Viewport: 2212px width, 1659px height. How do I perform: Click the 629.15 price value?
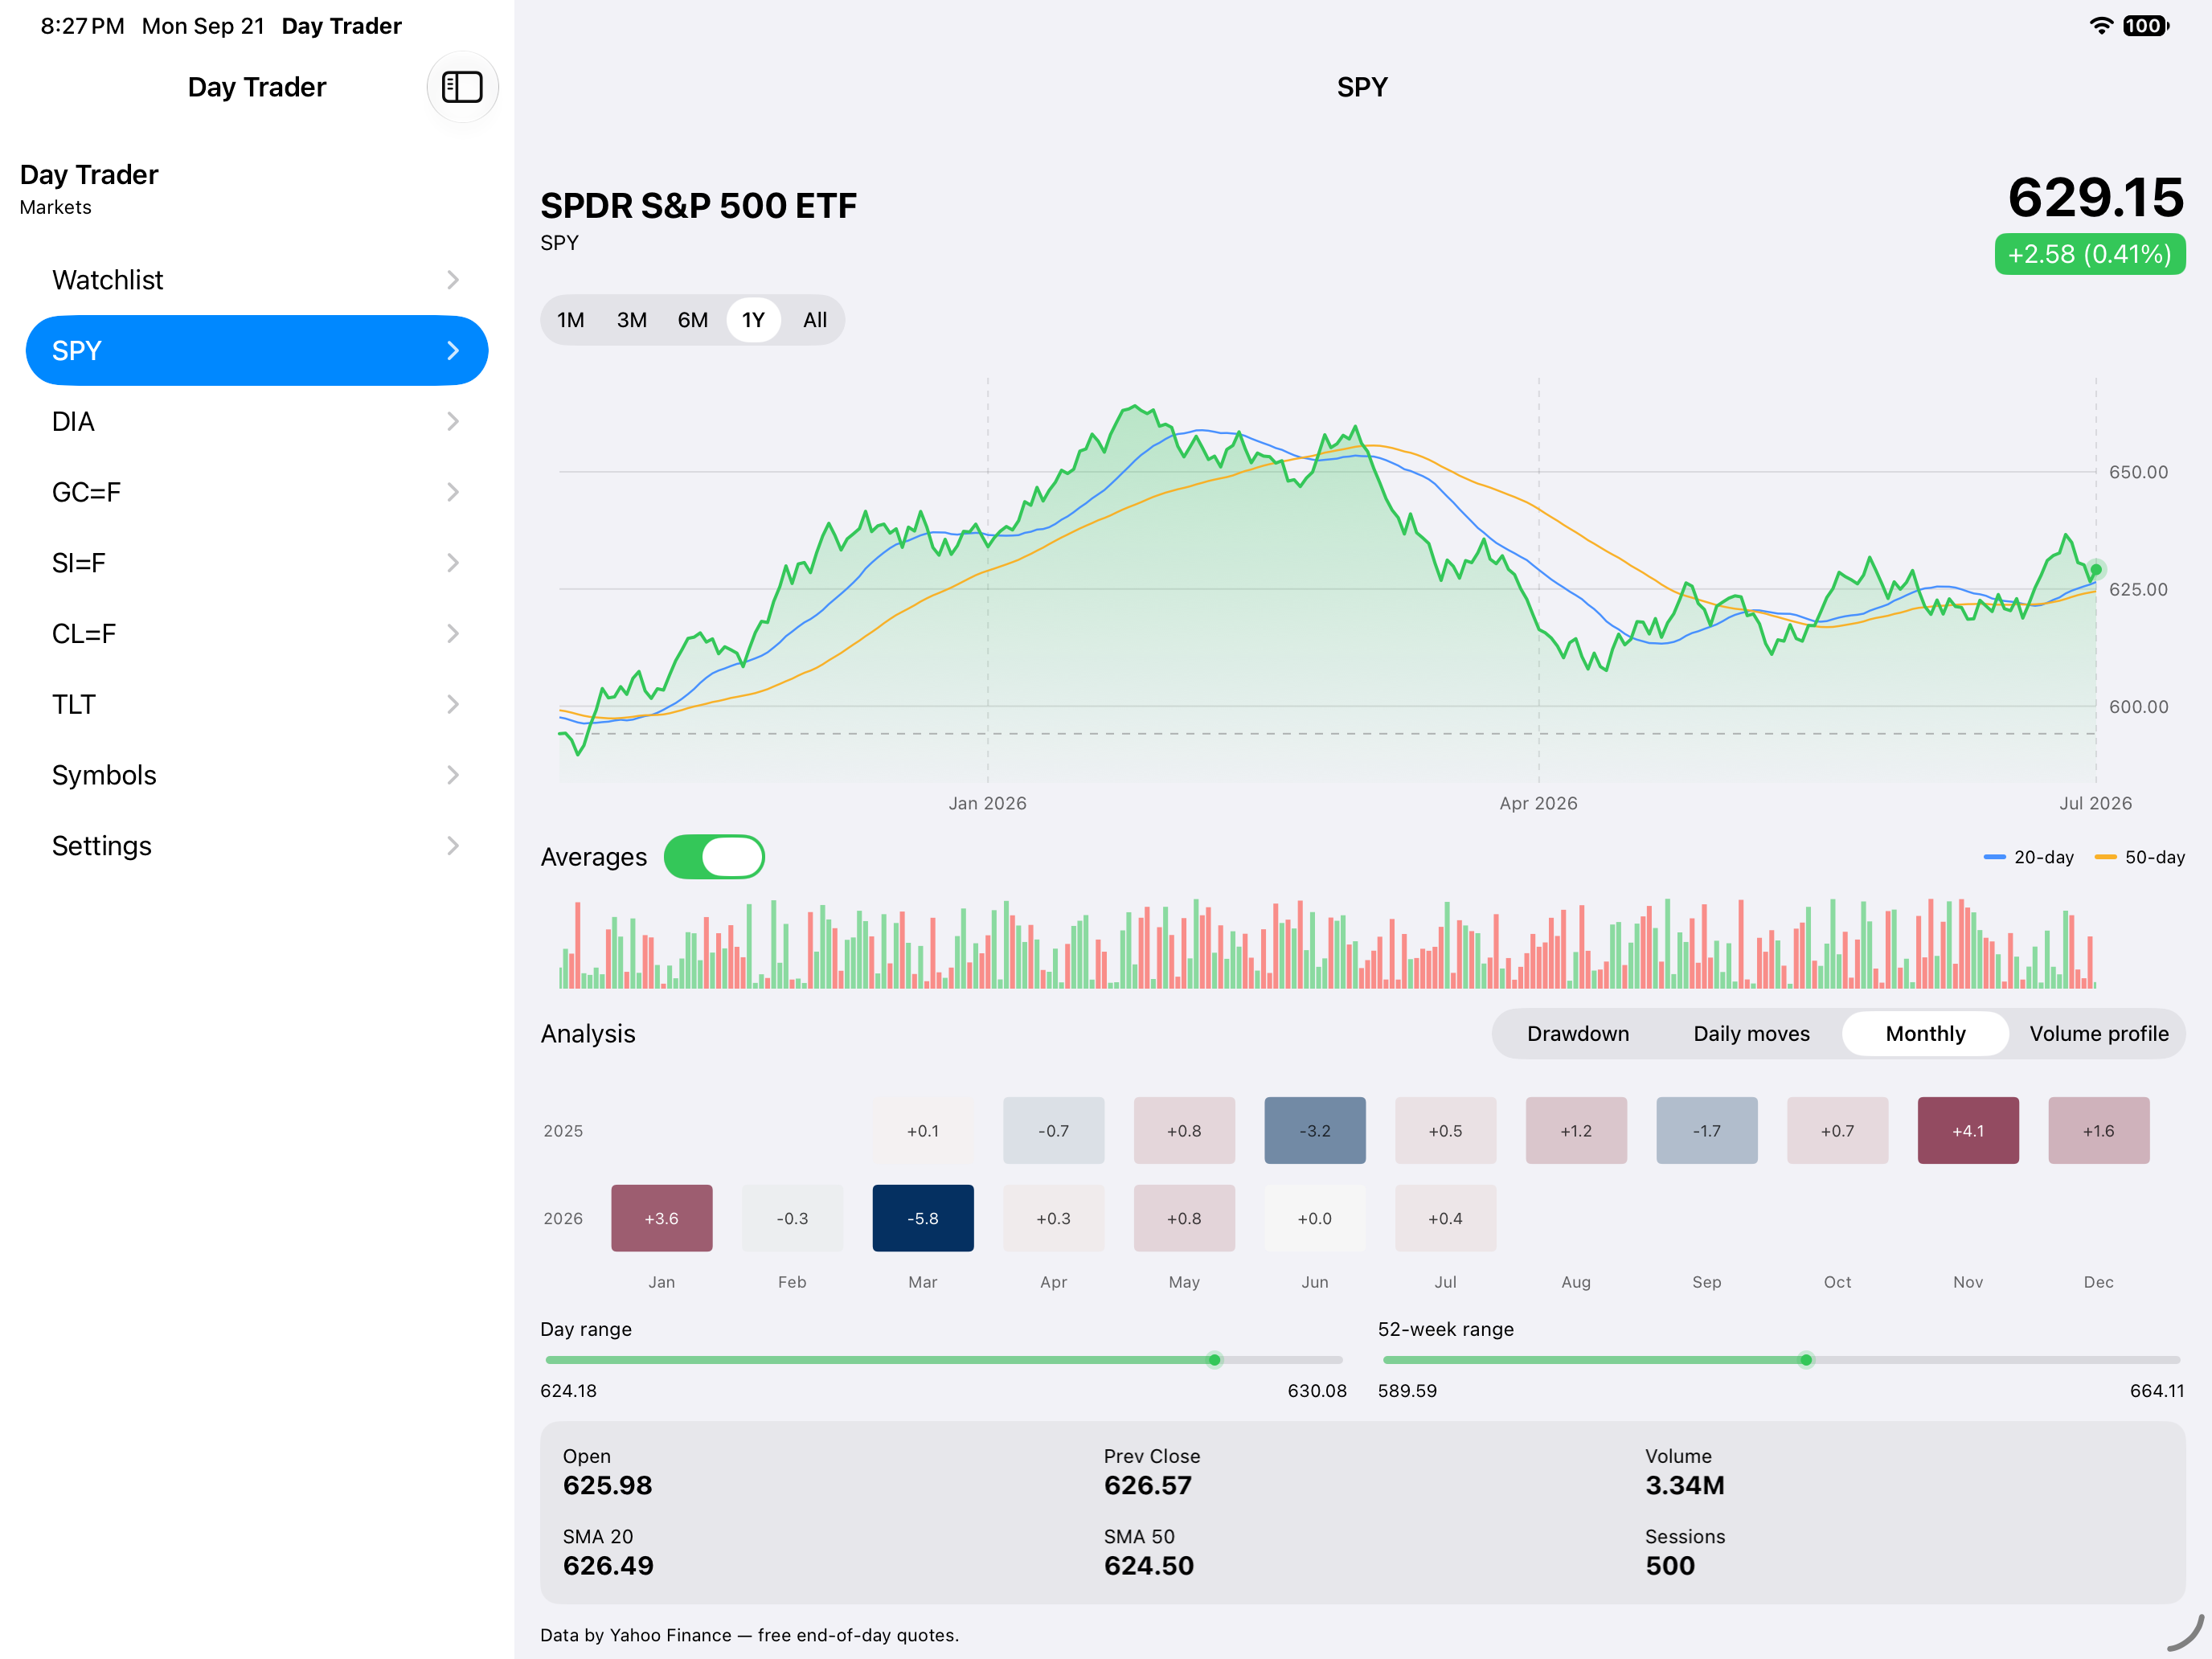pyautogui.click(x=2096, y=197)
